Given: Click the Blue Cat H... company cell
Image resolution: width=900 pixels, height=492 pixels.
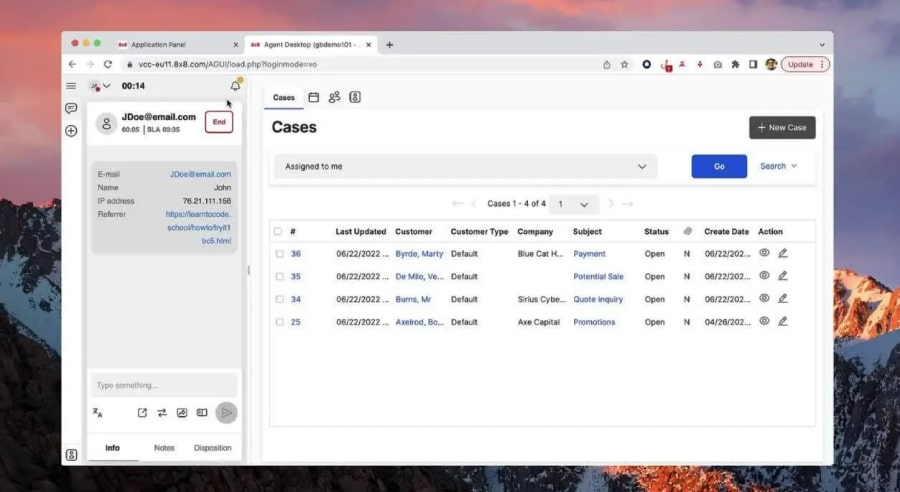Looking at the screenshot, I should [541, 254].
